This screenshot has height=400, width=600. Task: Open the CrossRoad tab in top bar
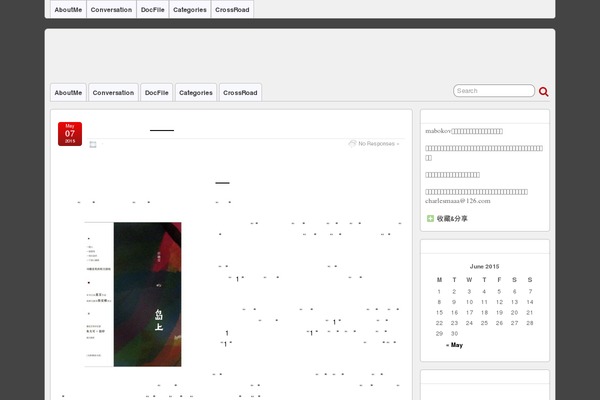click(x=232, y=10)
